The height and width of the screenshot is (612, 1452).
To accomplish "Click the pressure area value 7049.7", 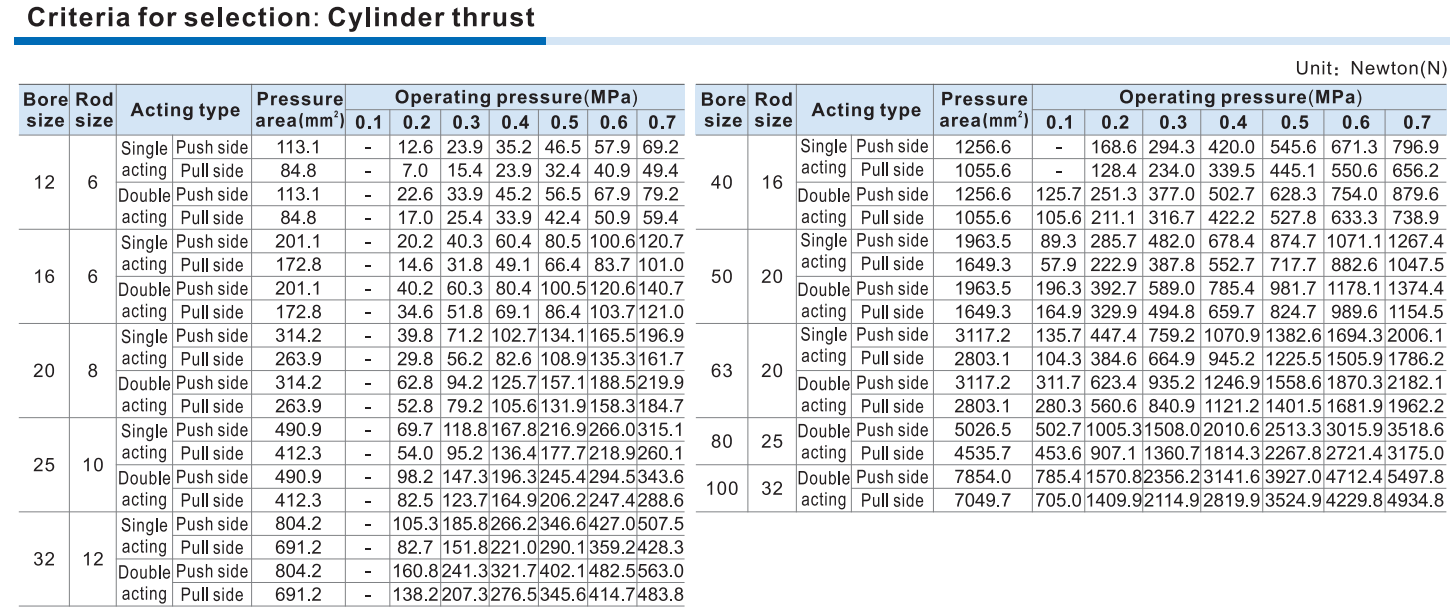I will coord(984,500).
